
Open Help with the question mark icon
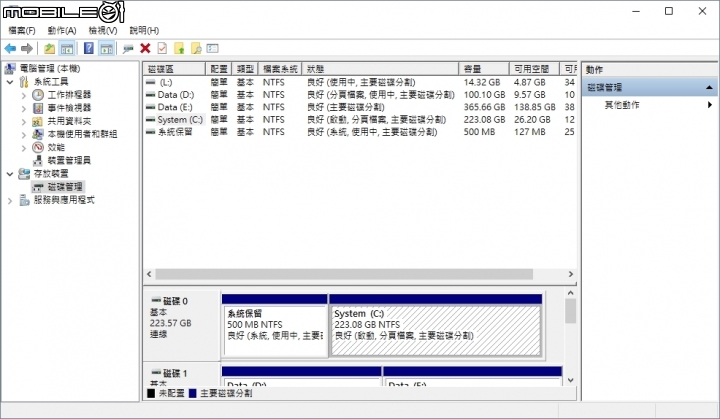[x=89, y=48]
